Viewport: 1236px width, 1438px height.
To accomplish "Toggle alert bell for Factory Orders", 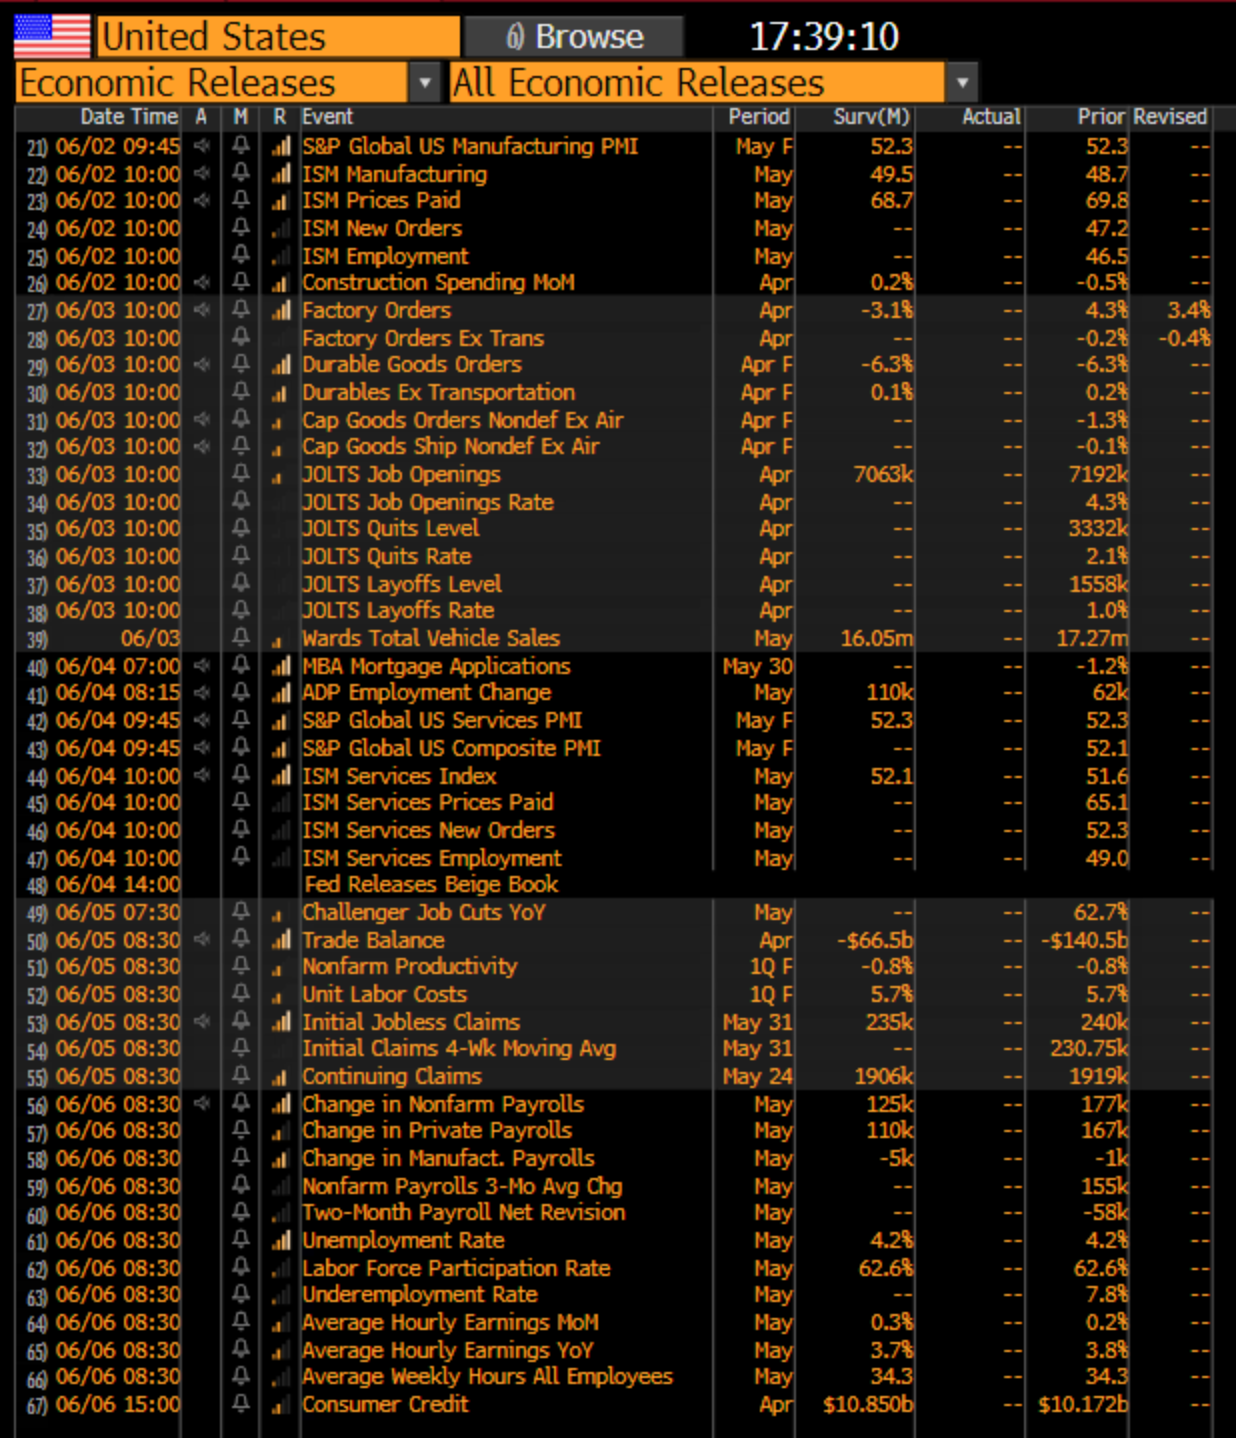I will [x=241, y=310].
